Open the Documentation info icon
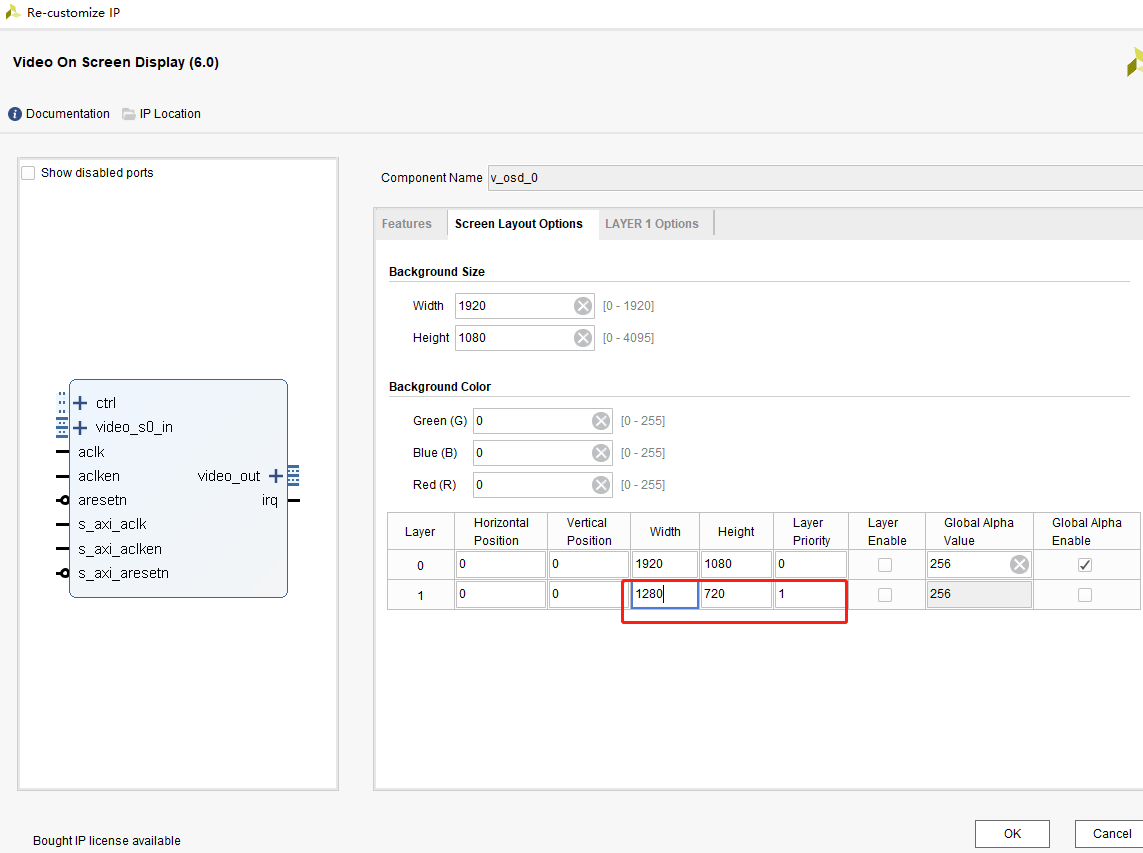This screenshot has height=853, width=1143. (x=15, y=114)
